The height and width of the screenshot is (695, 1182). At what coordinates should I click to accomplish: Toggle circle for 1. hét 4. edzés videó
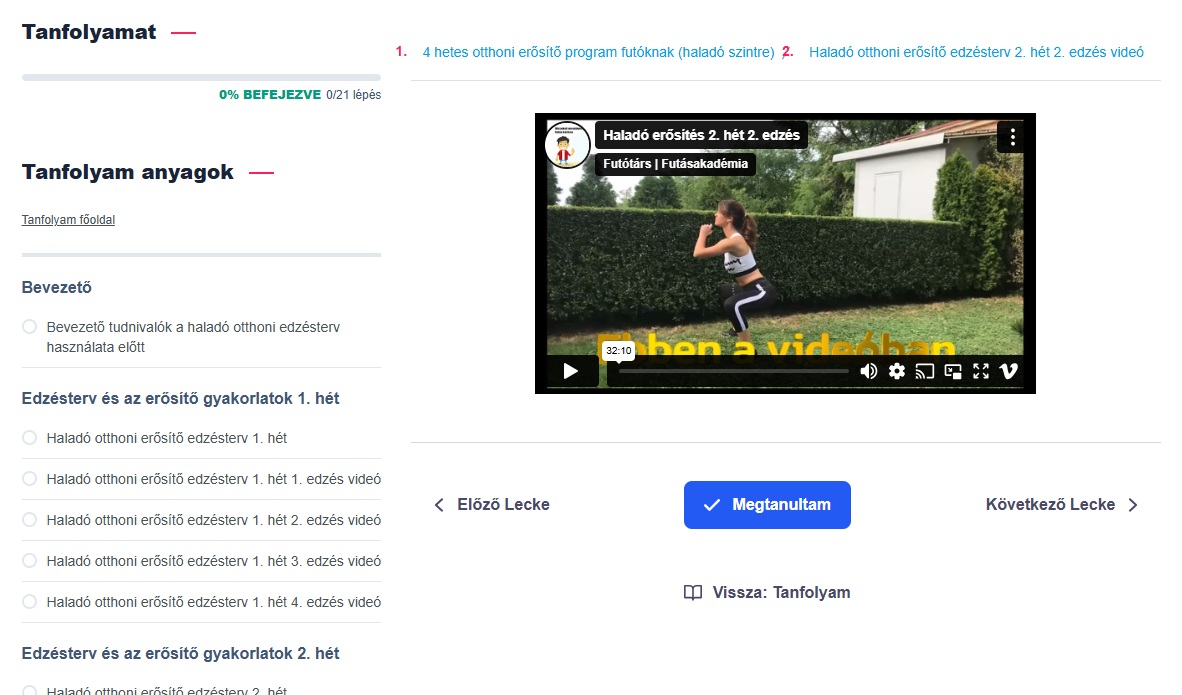coord(29,602)
